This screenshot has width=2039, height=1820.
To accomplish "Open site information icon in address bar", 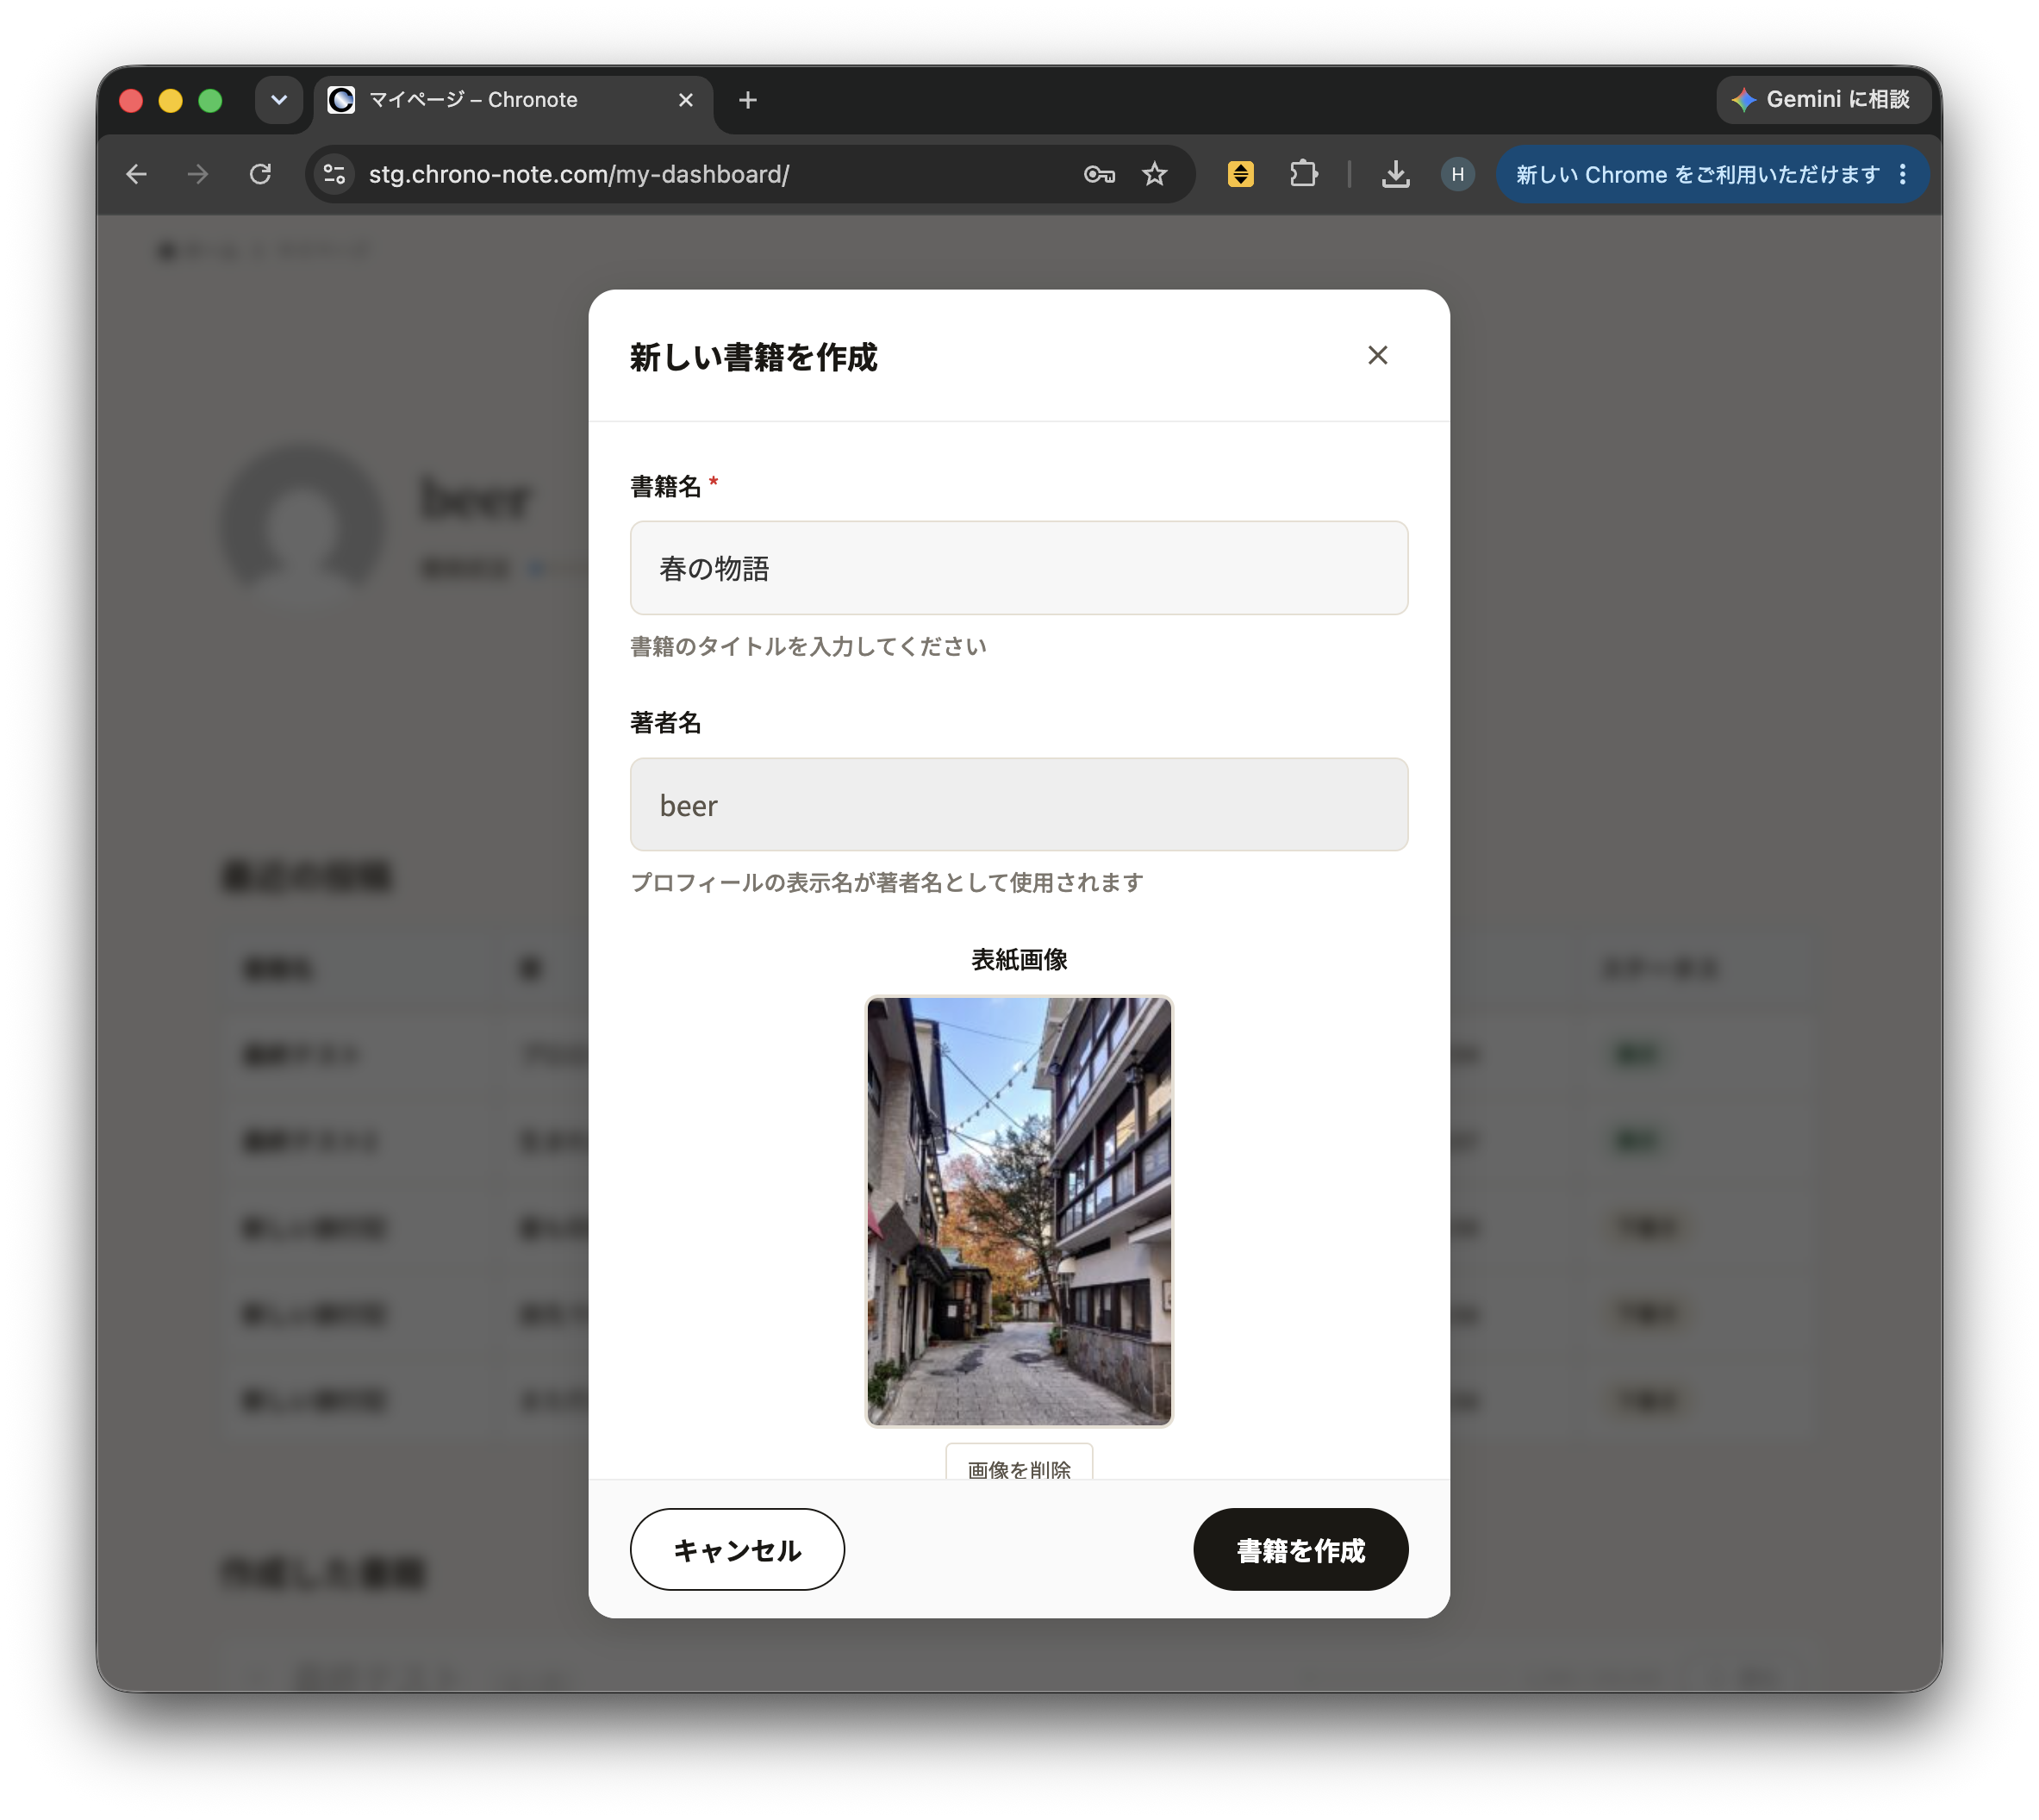I will click(335, 174).
